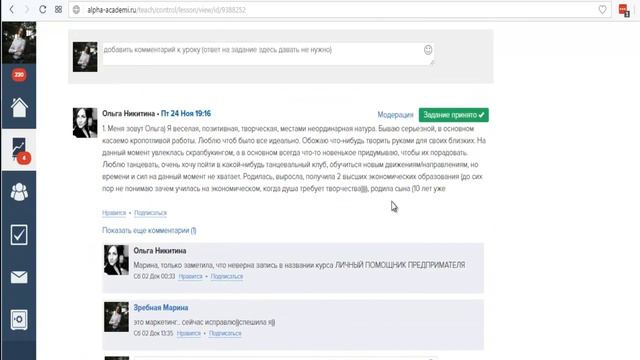Viewport: 640px width, 360px height.
Task: Open users group icon in sidebar
Action: 19,192
